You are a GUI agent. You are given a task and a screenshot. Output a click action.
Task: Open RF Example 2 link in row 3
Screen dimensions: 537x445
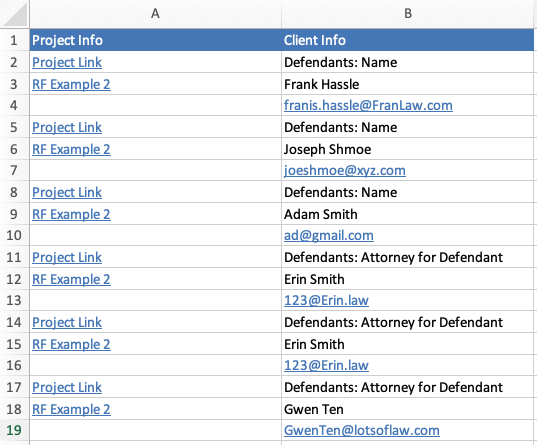(x=71, y=84)
